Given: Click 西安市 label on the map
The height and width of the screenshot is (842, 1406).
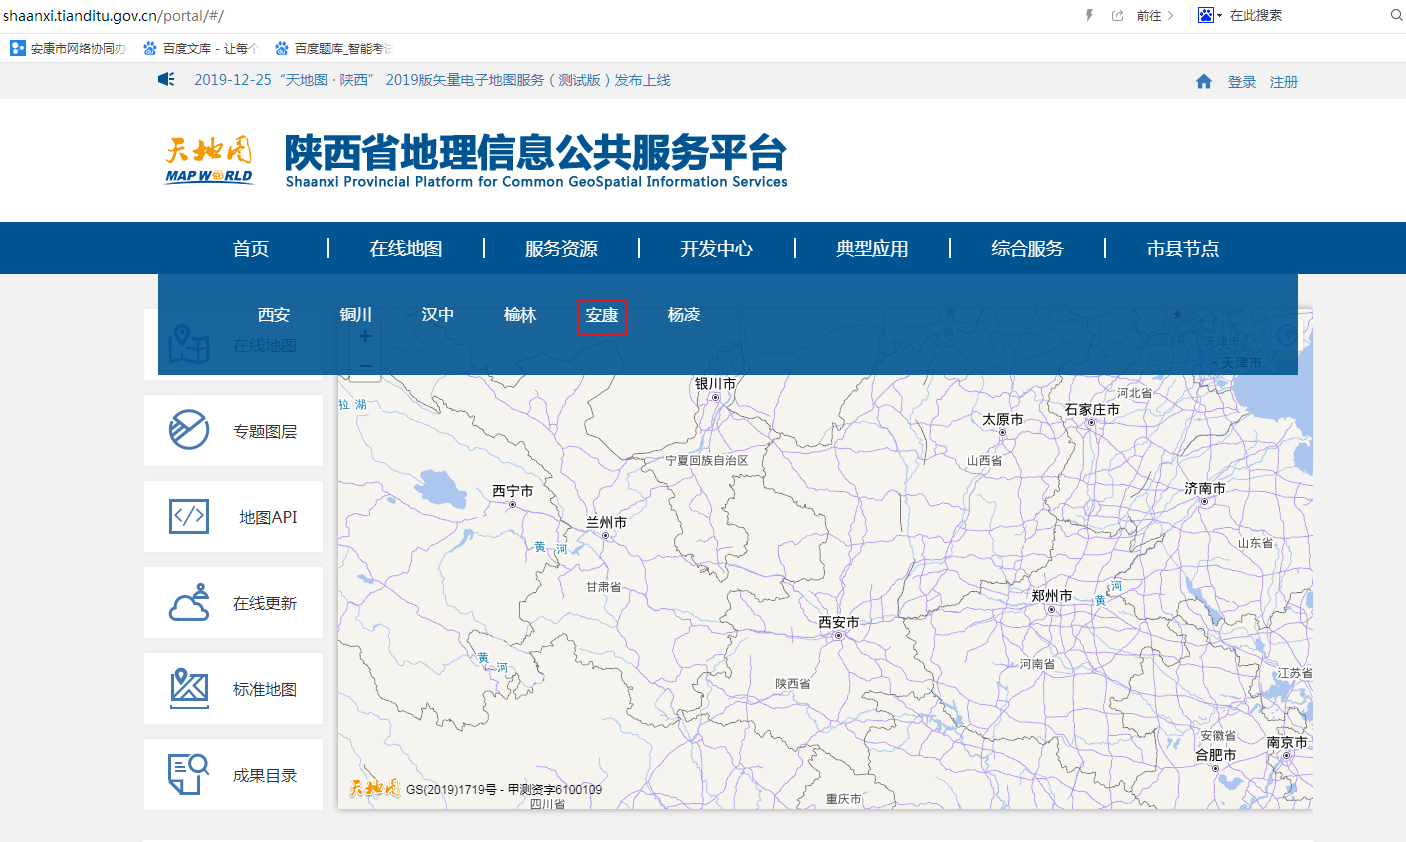Looking at the screenshot, I should tap(838, 622).
